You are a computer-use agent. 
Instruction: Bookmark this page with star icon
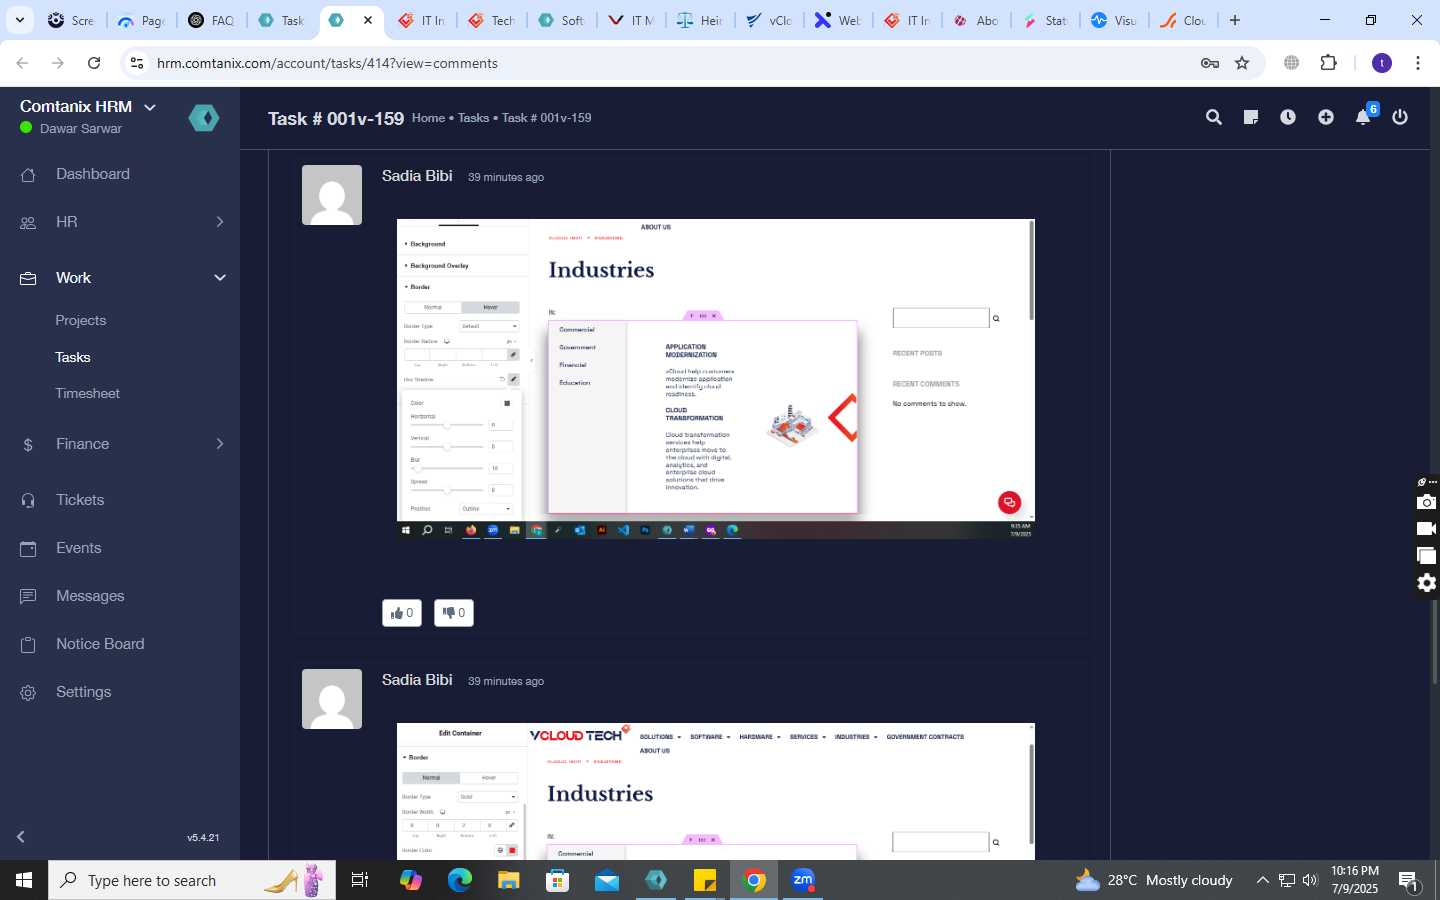tap(1242, 63)
